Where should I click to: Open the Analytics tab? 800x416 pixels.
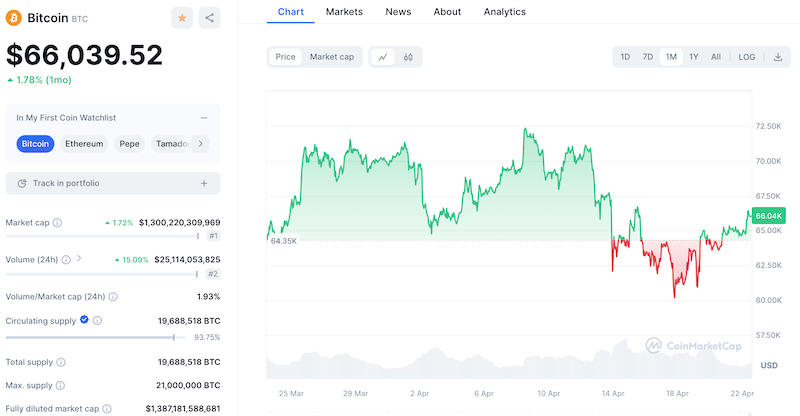pos(505,12)
